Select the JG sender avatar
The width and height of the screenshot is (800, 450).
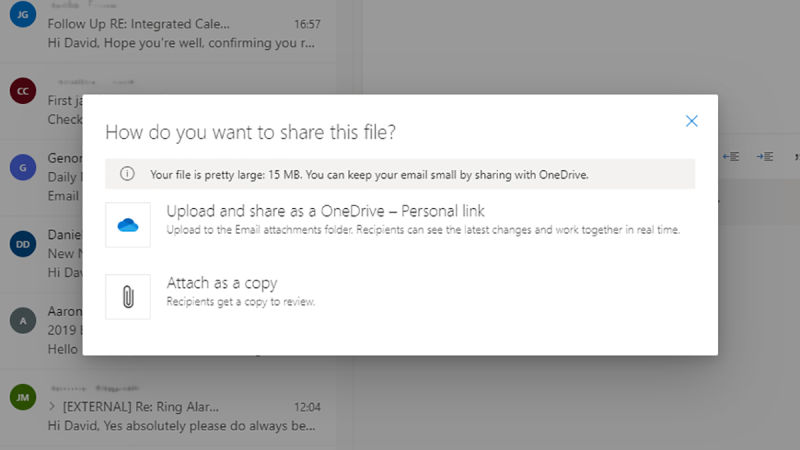23,14
